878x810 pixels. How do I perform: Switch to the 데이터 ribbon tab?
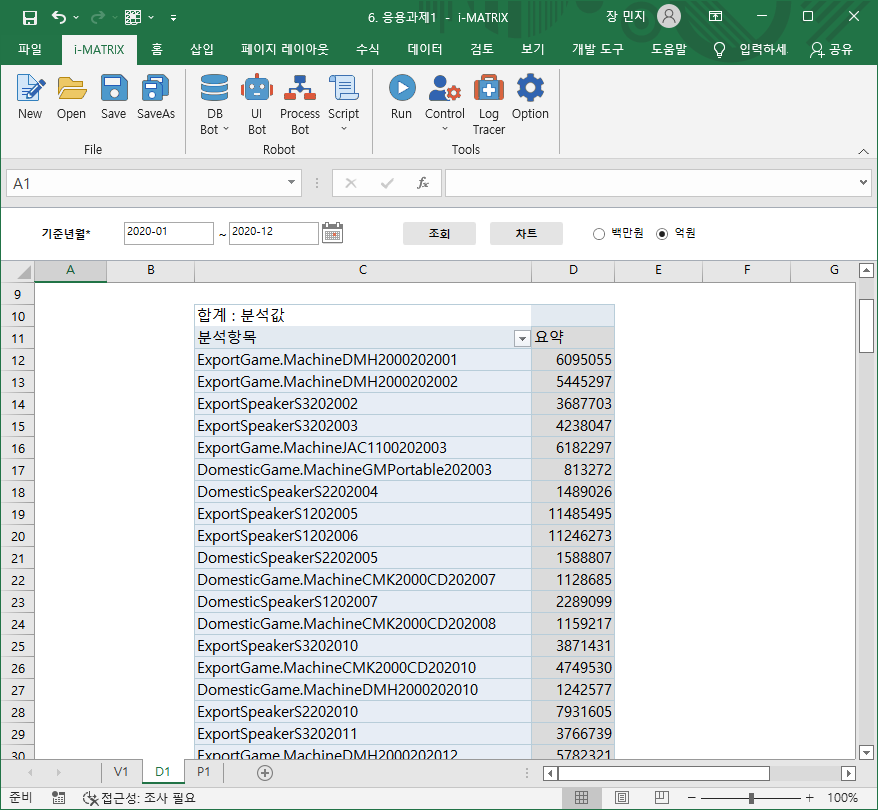pyautogui.click(x=425, y=49)
